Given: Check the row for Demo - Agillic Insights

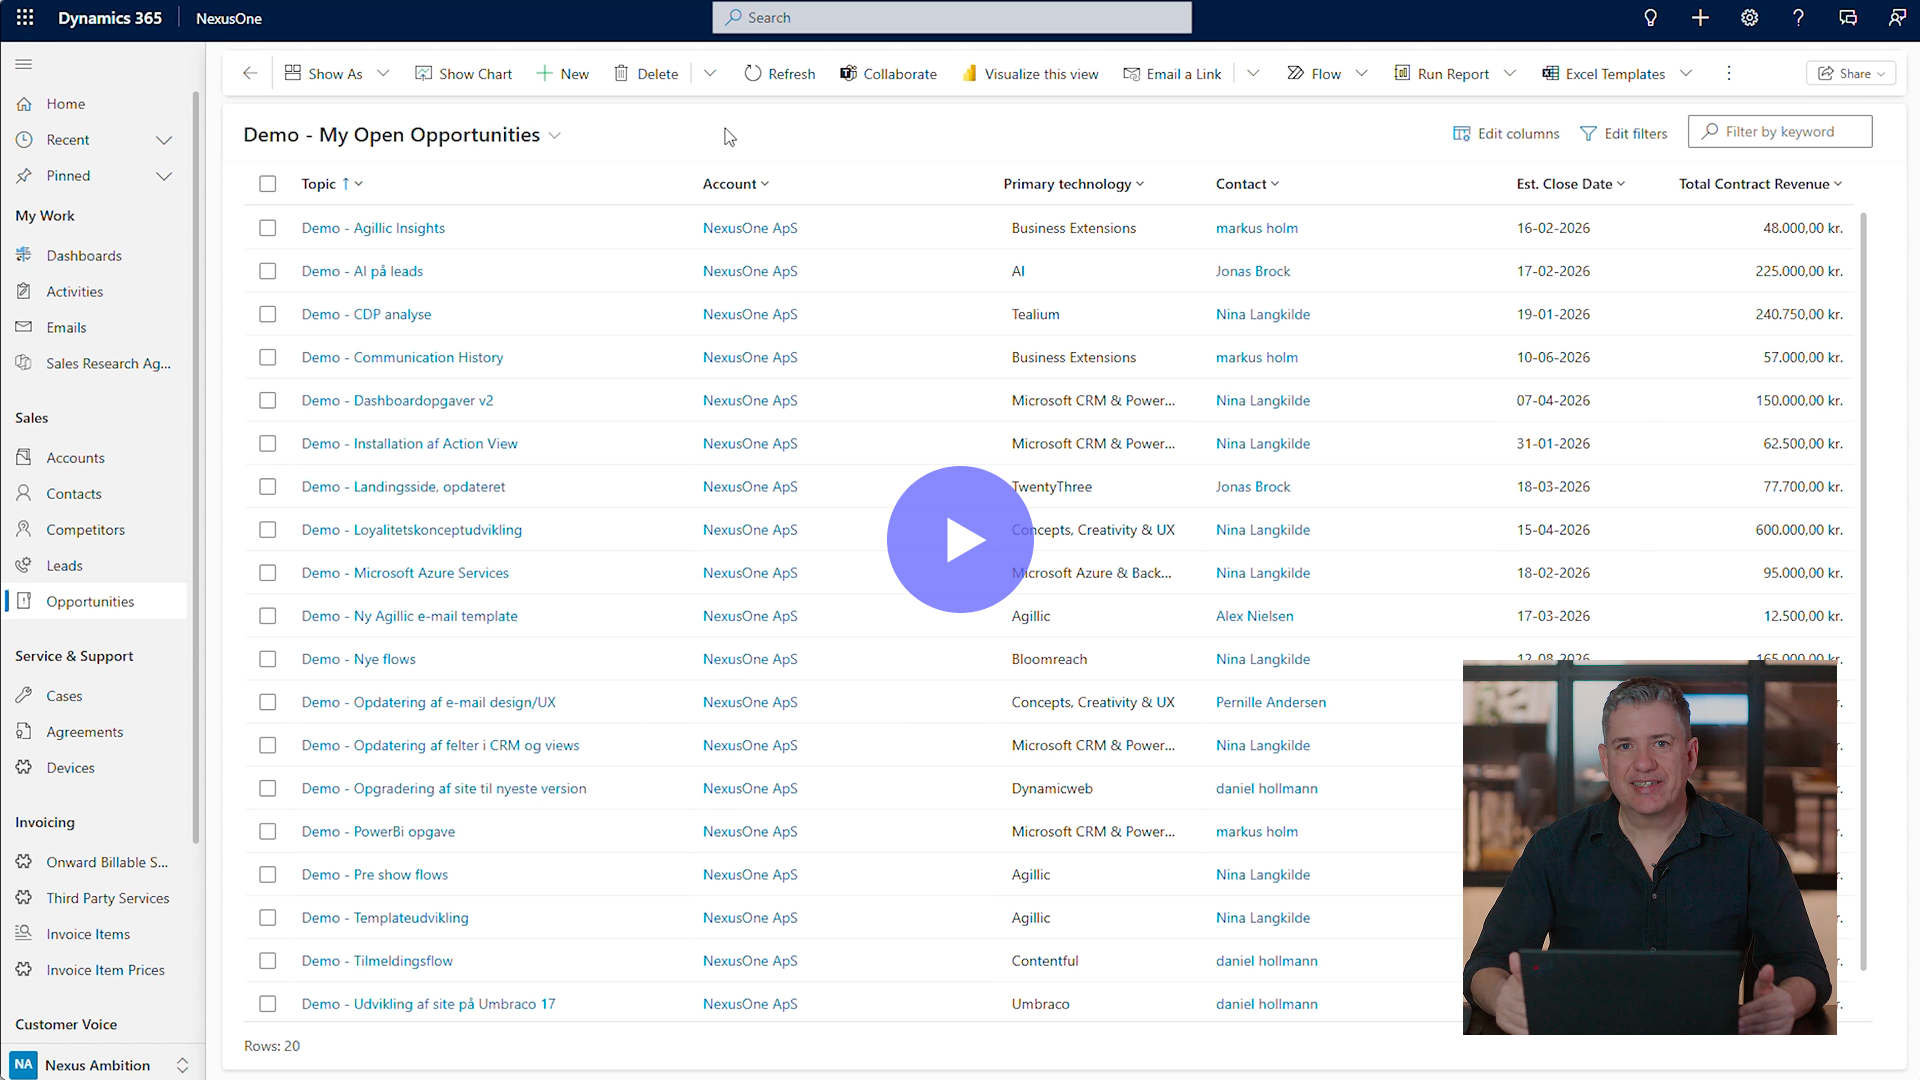Looking at the screenshot, I should (268, 227).
